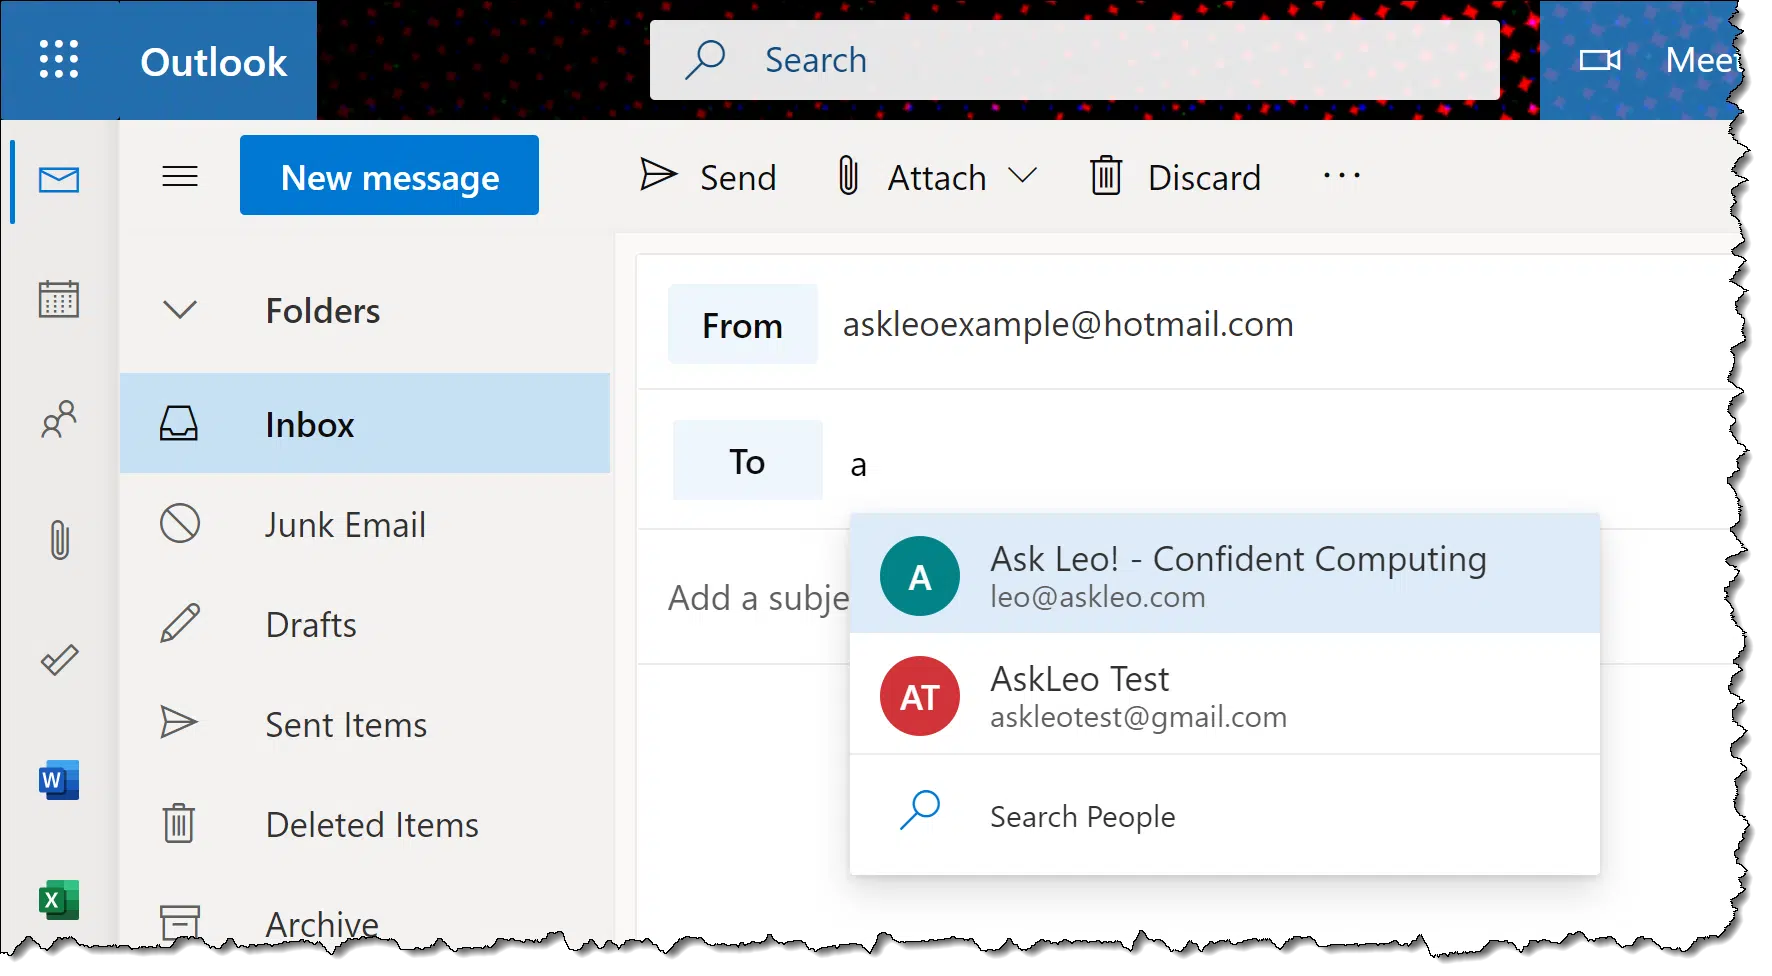This screenshot has width=1772, height=976.
Task: Click the Drafts pencil icon
Action: 180,623
